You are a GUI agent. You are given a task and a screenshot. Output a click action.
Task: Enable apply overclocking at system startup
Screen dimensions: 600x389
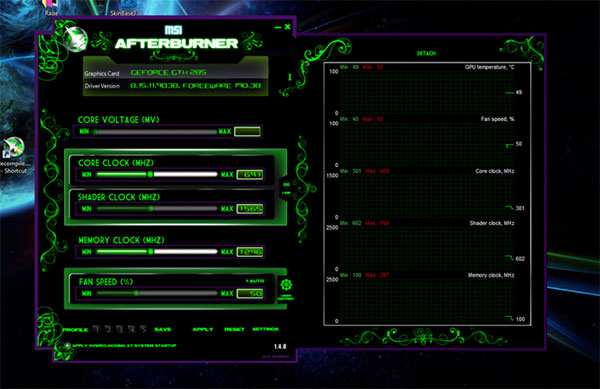[x=68, y=345]
